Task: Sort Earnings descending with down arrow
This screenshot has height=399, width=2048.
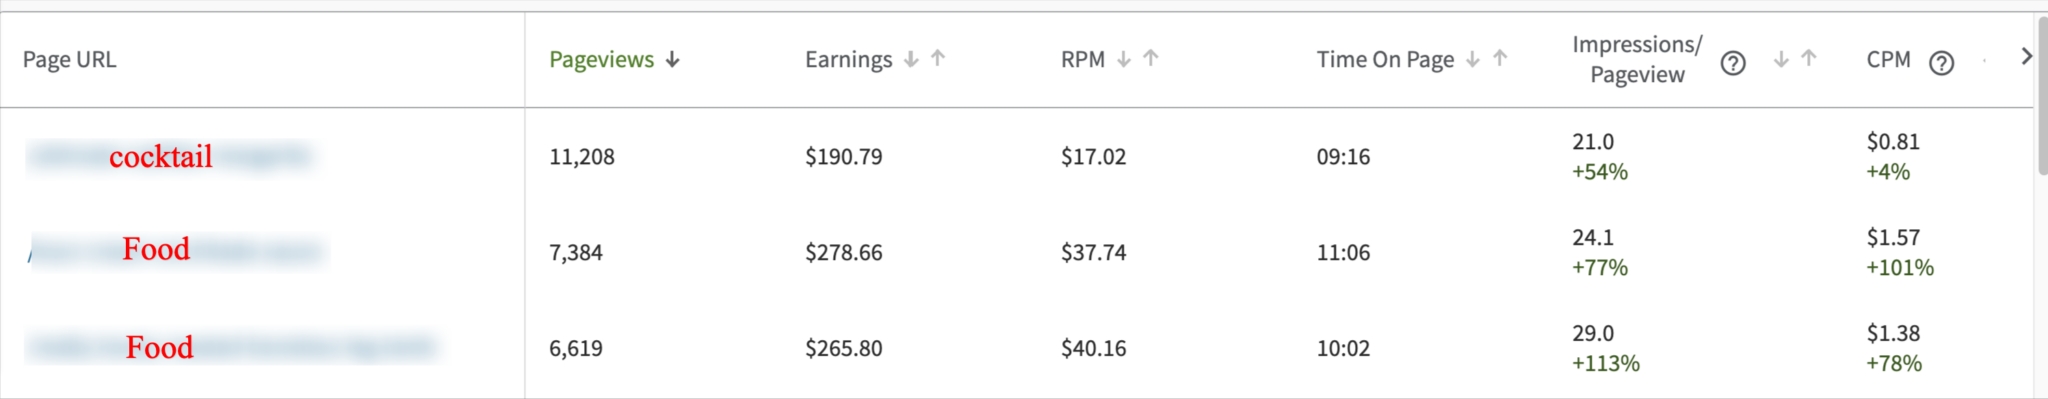Action: coord(911,59)
